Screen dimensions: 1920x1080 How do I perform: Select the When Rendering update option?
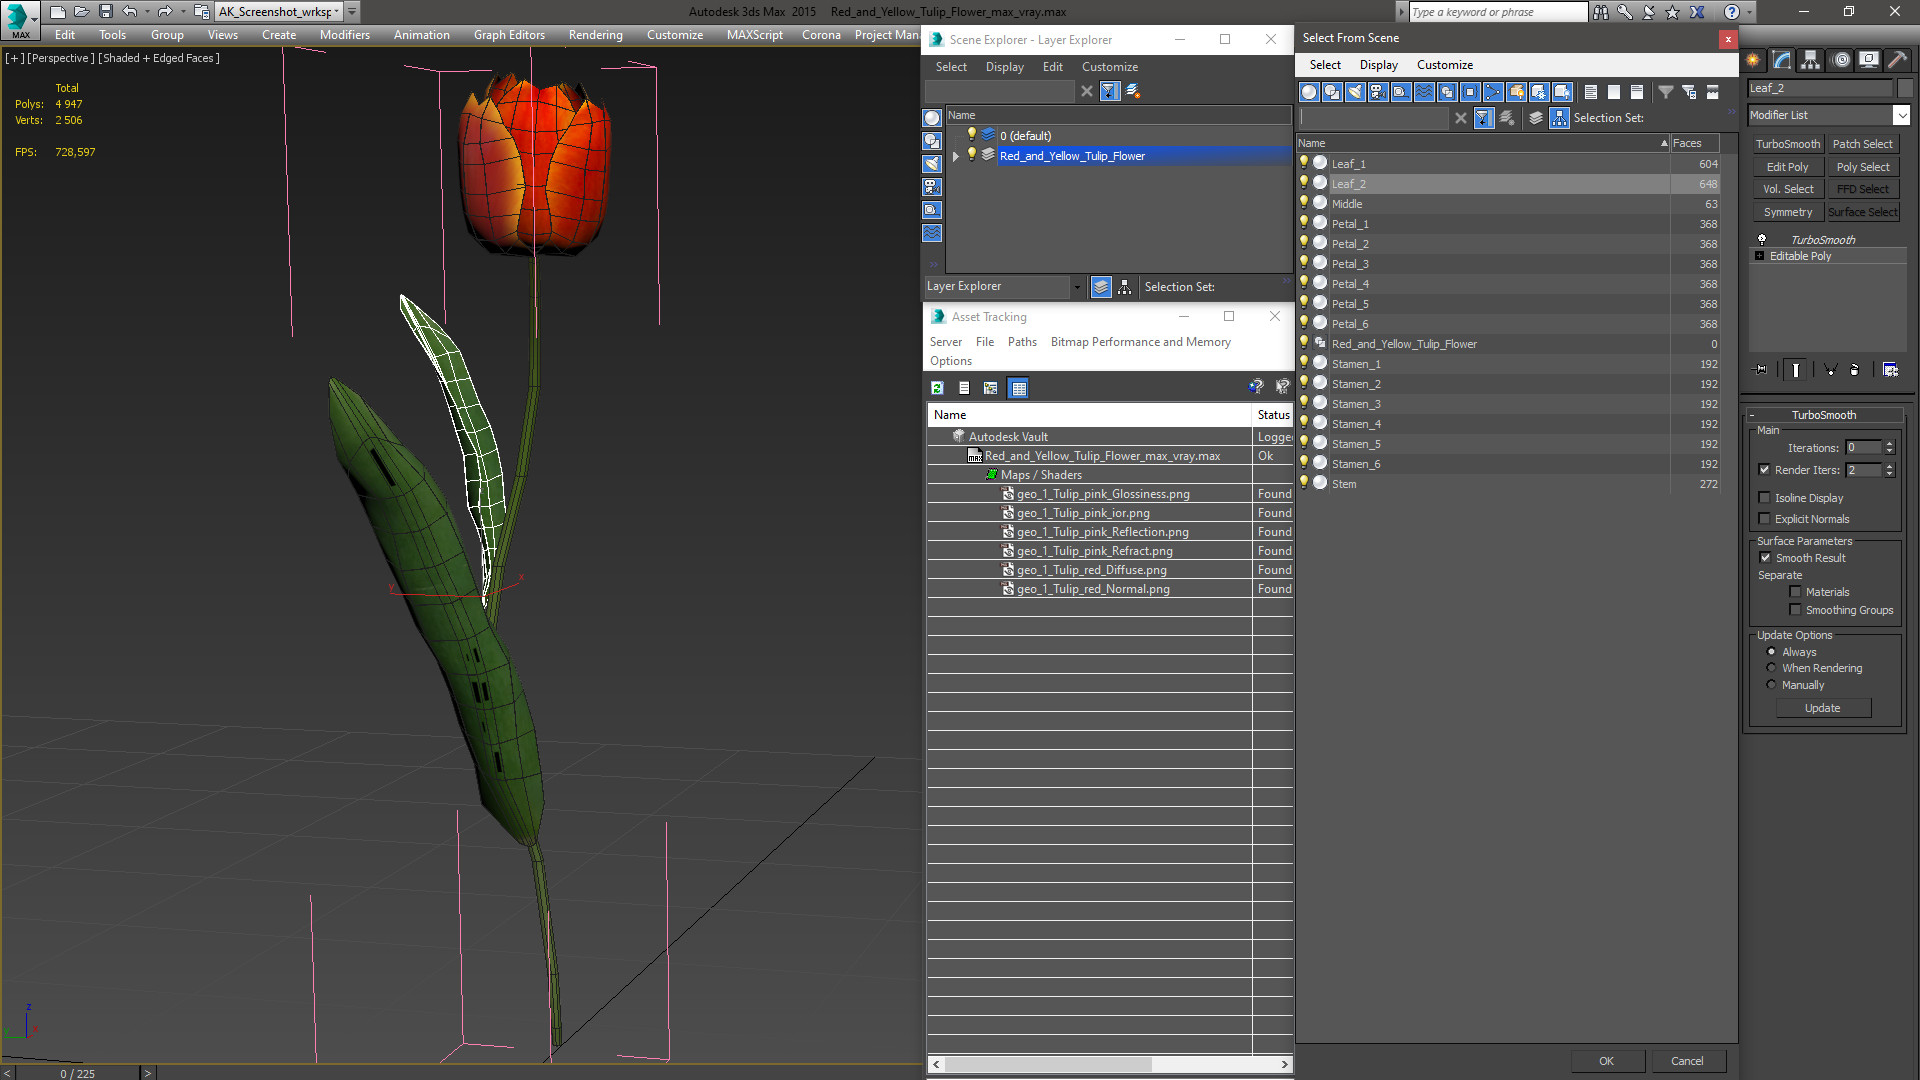point(1771,668)
